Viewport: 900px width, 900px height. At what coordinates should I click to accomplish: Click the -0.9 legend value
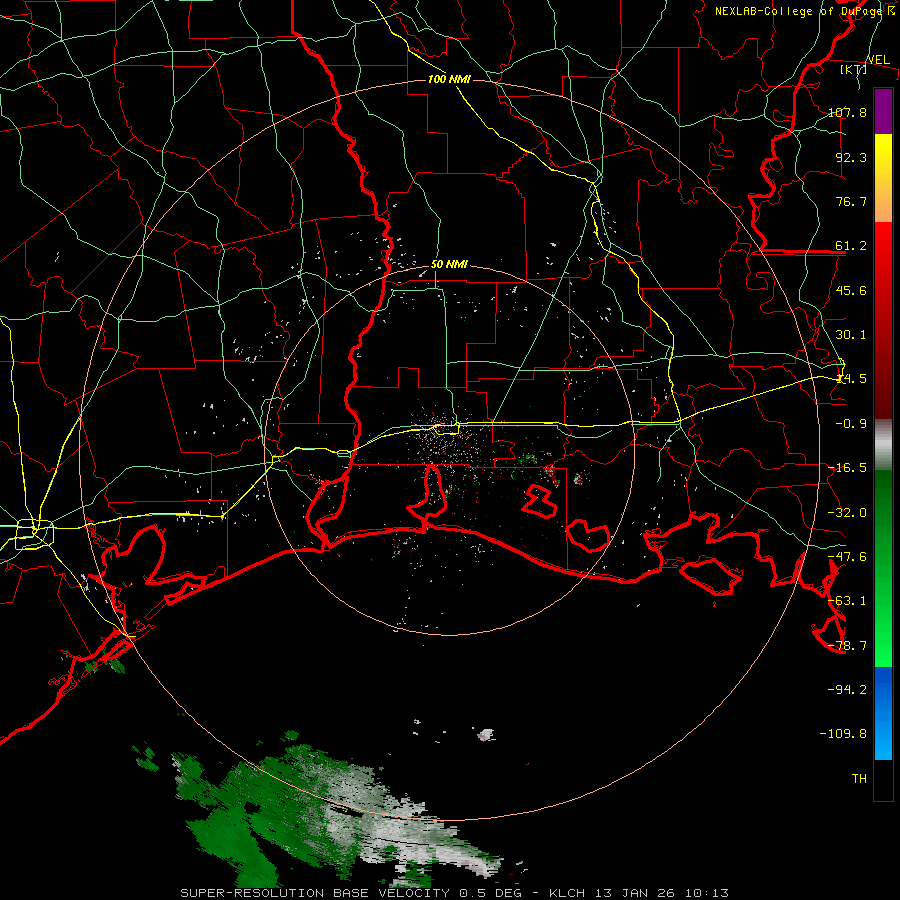coord(851,424)
